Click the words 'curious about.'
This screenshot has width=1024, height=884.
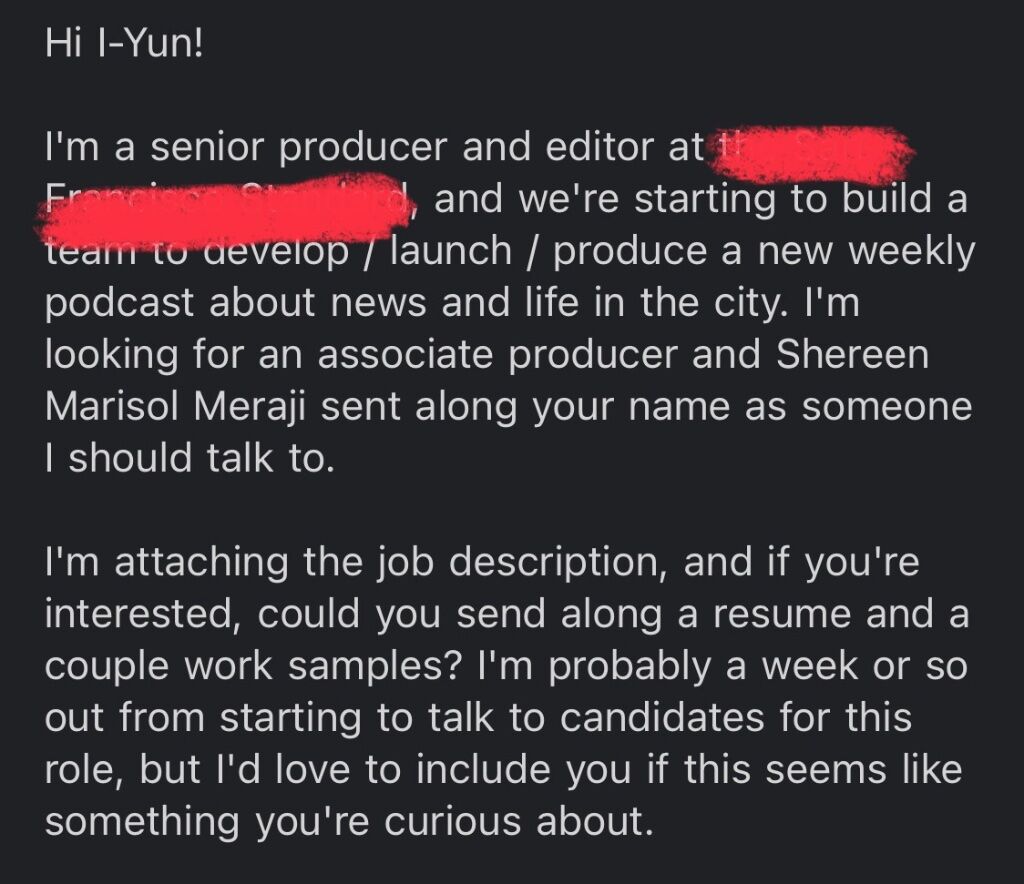point(518,822)
